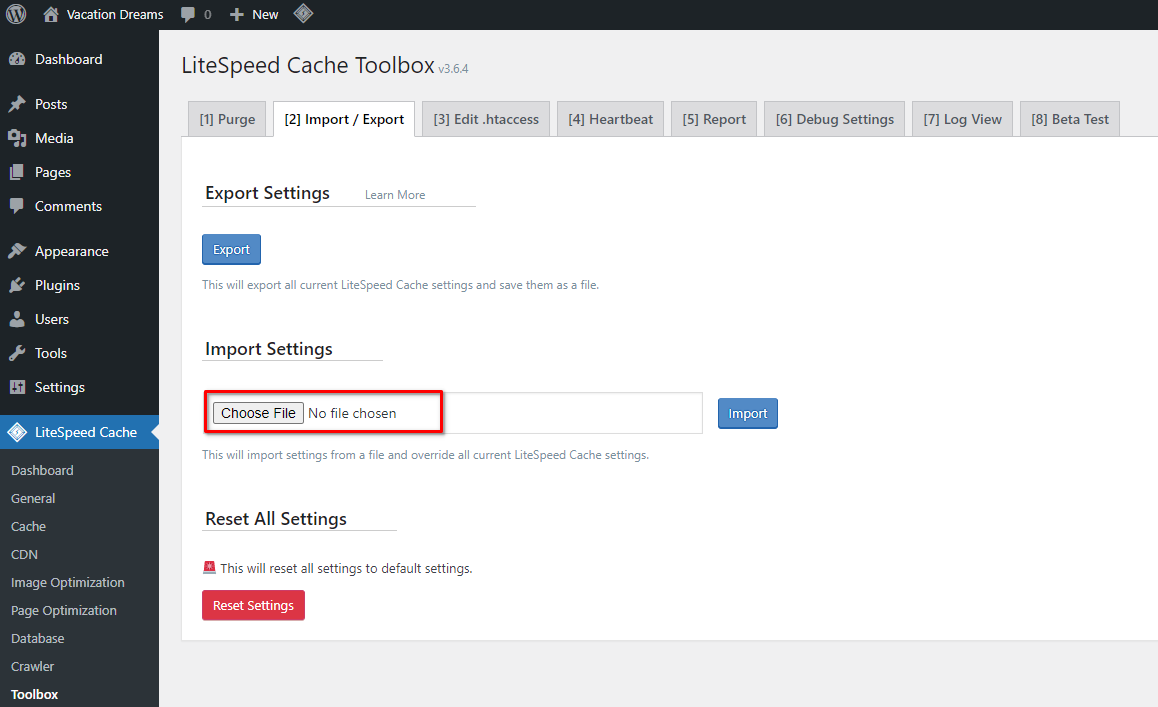Click + New in the admin toolbar
The image size is (1158, 707).
point(253,14)
